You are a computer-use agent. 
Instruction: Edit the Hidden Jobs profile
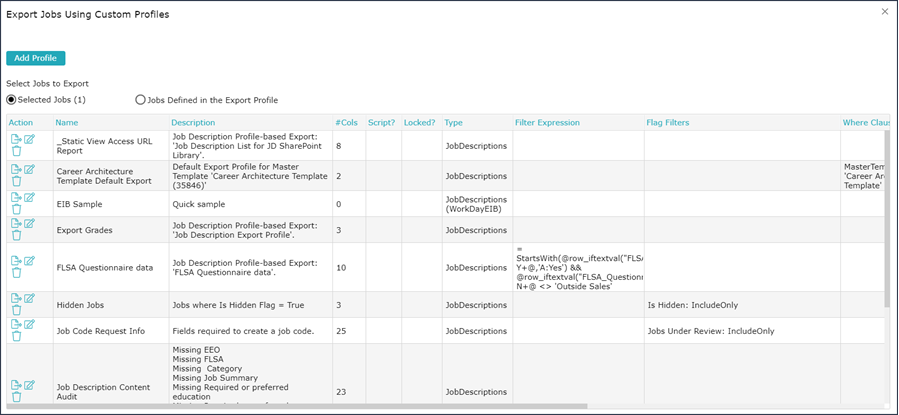[x=29, y=298]
